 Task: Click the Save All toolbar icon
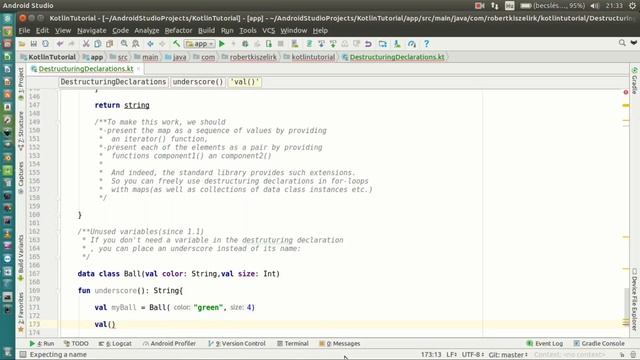[33, 44]
